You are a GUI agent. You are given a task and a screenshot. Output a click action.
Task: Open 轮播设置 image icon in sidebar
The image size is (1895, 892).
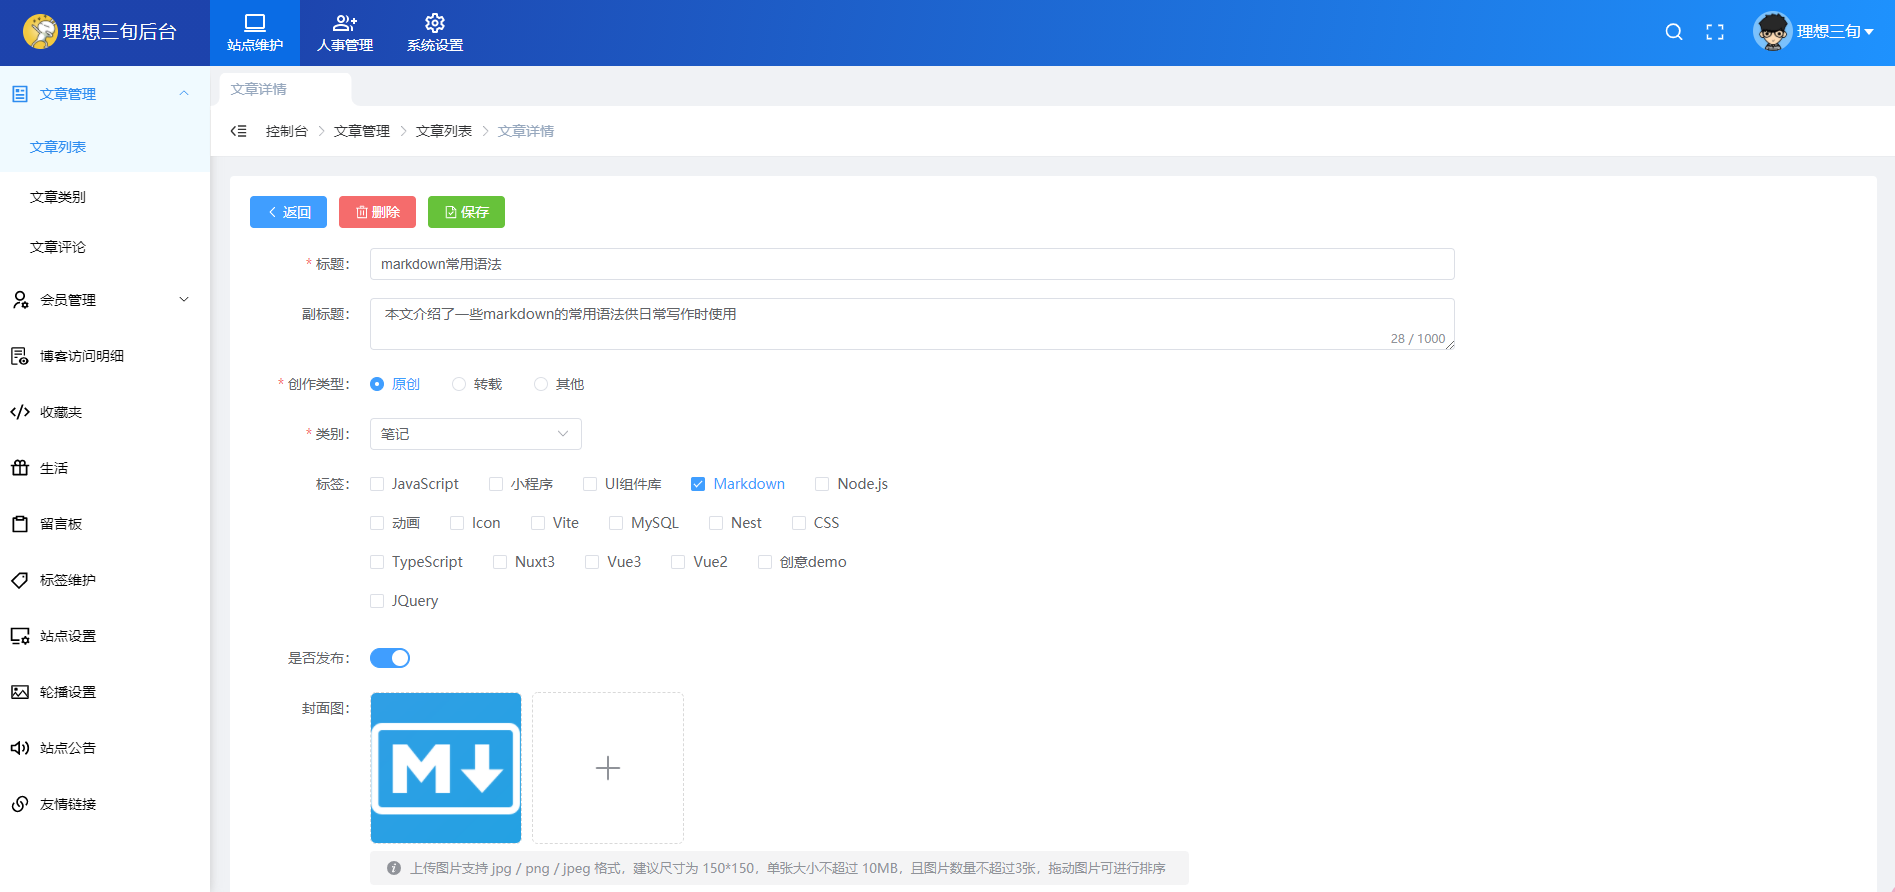20,692
